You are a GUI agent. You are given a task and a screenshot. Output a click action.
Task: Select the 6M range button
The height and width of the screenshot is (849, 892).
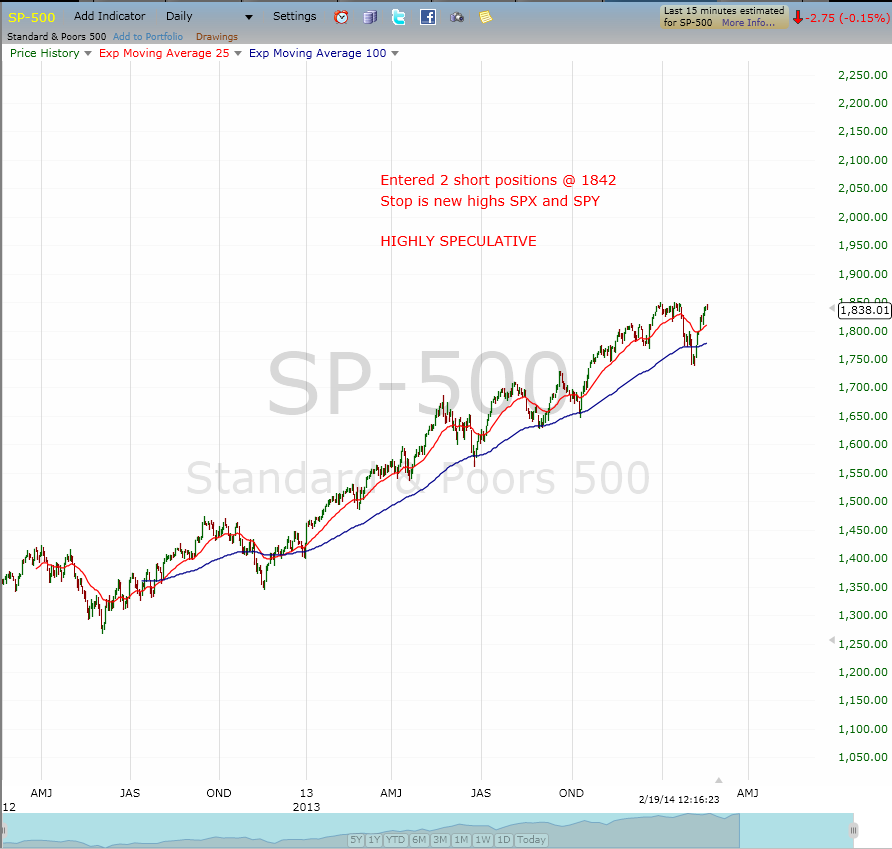pyautogui.click(x=419, y=839)
